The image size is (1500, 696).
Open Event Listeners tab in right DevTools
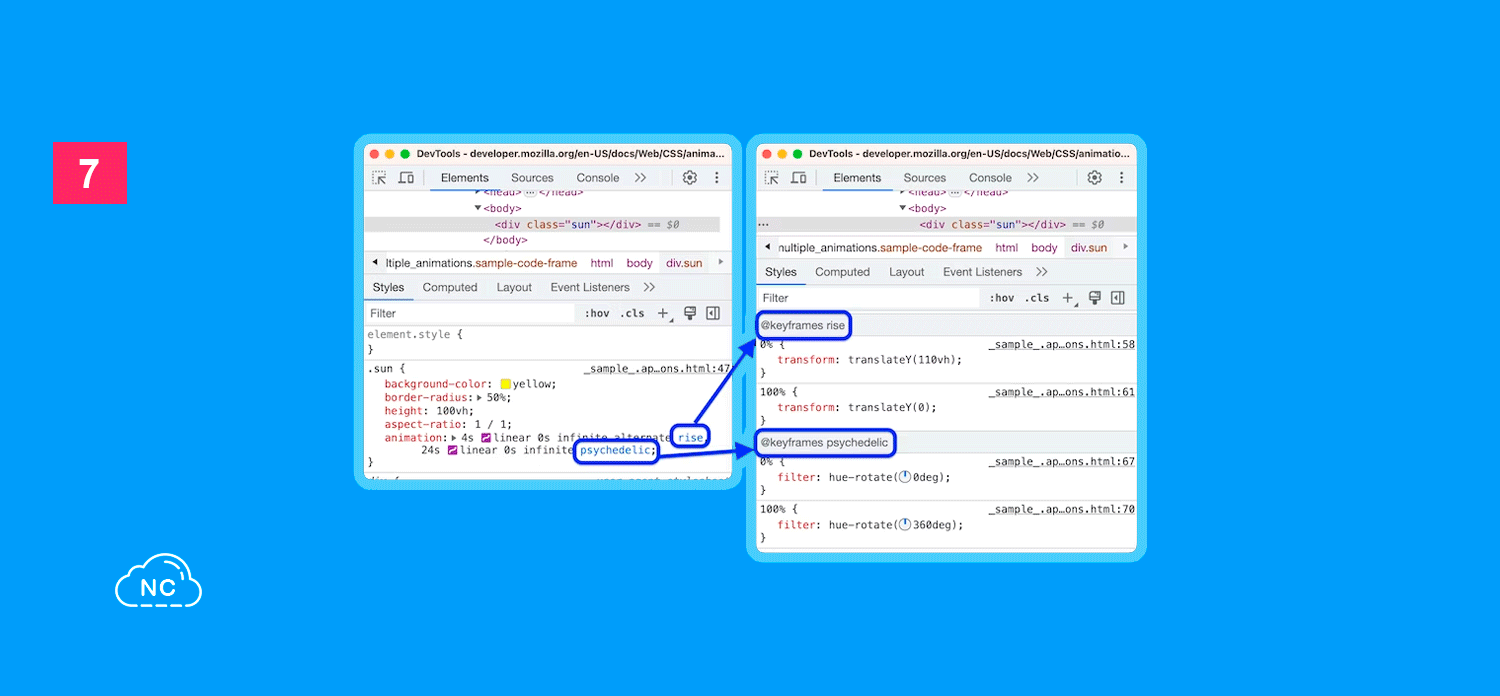[983, 272]
